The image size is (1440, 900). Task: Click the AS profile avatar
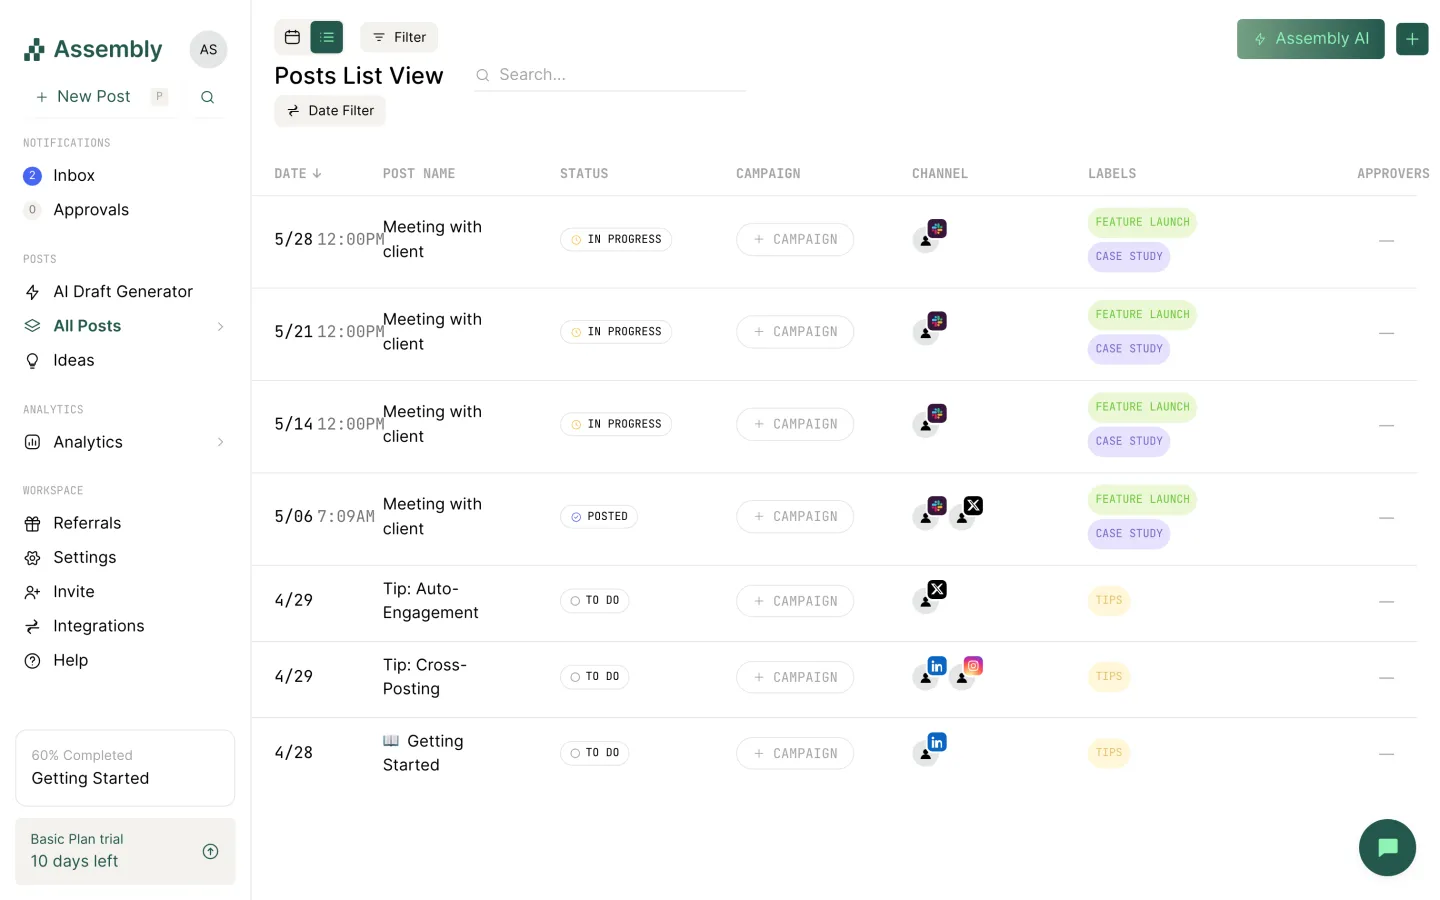tap(208, 50)
